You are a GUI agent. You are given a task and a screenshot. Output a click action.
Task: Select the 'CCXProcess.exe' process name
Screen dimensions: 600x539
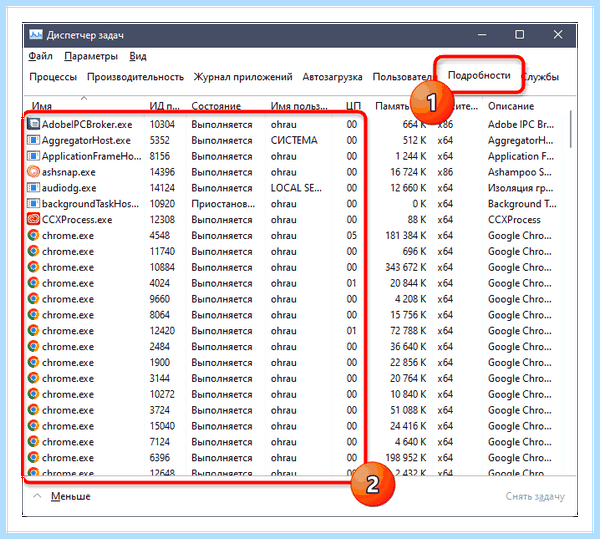tap(77, 220)
